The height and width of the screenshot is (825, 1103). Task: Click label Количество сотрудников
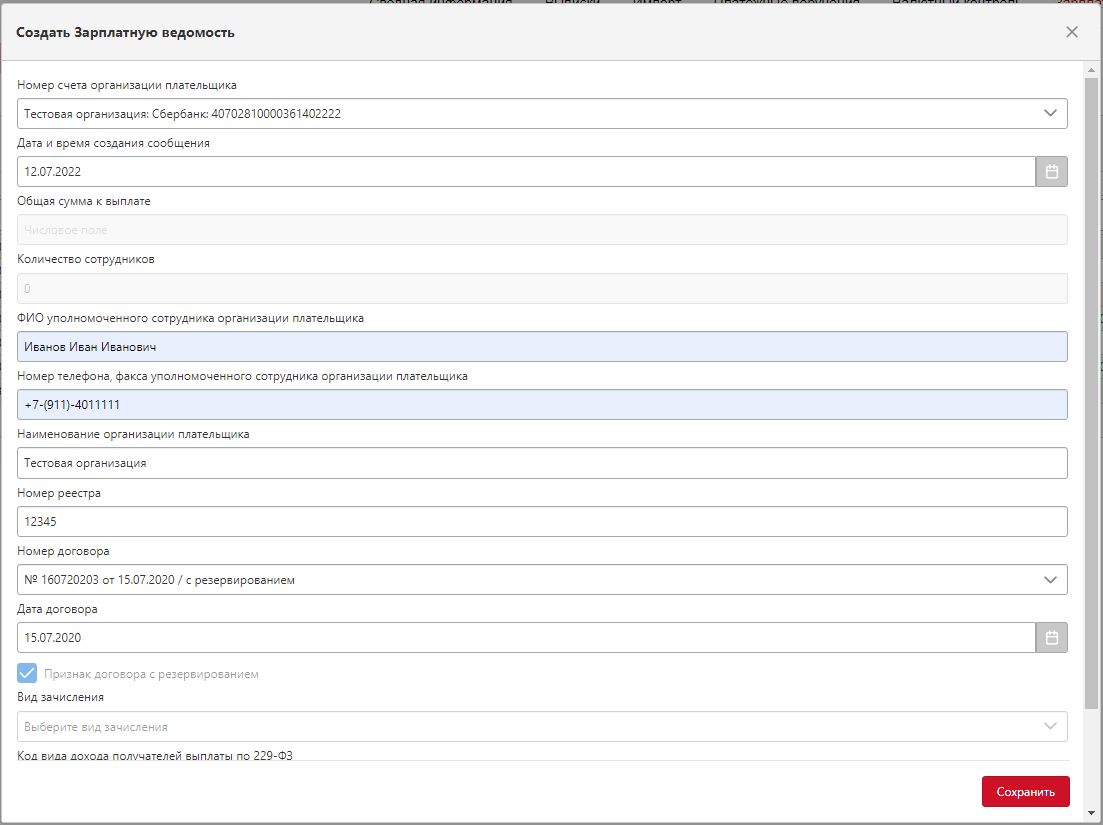[x=86, y=259]
